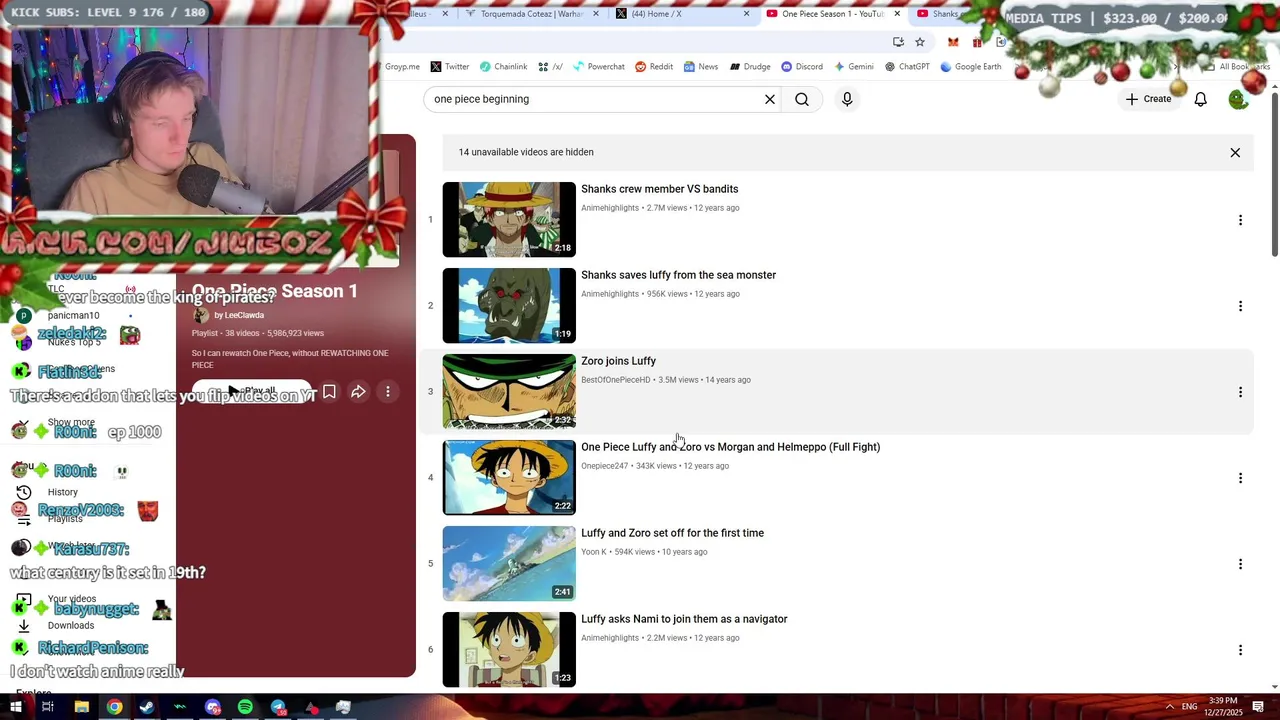This screenshot has width=1280, height=720.
Task: Open the Powerchat bookmark
Action: [598, 67]
